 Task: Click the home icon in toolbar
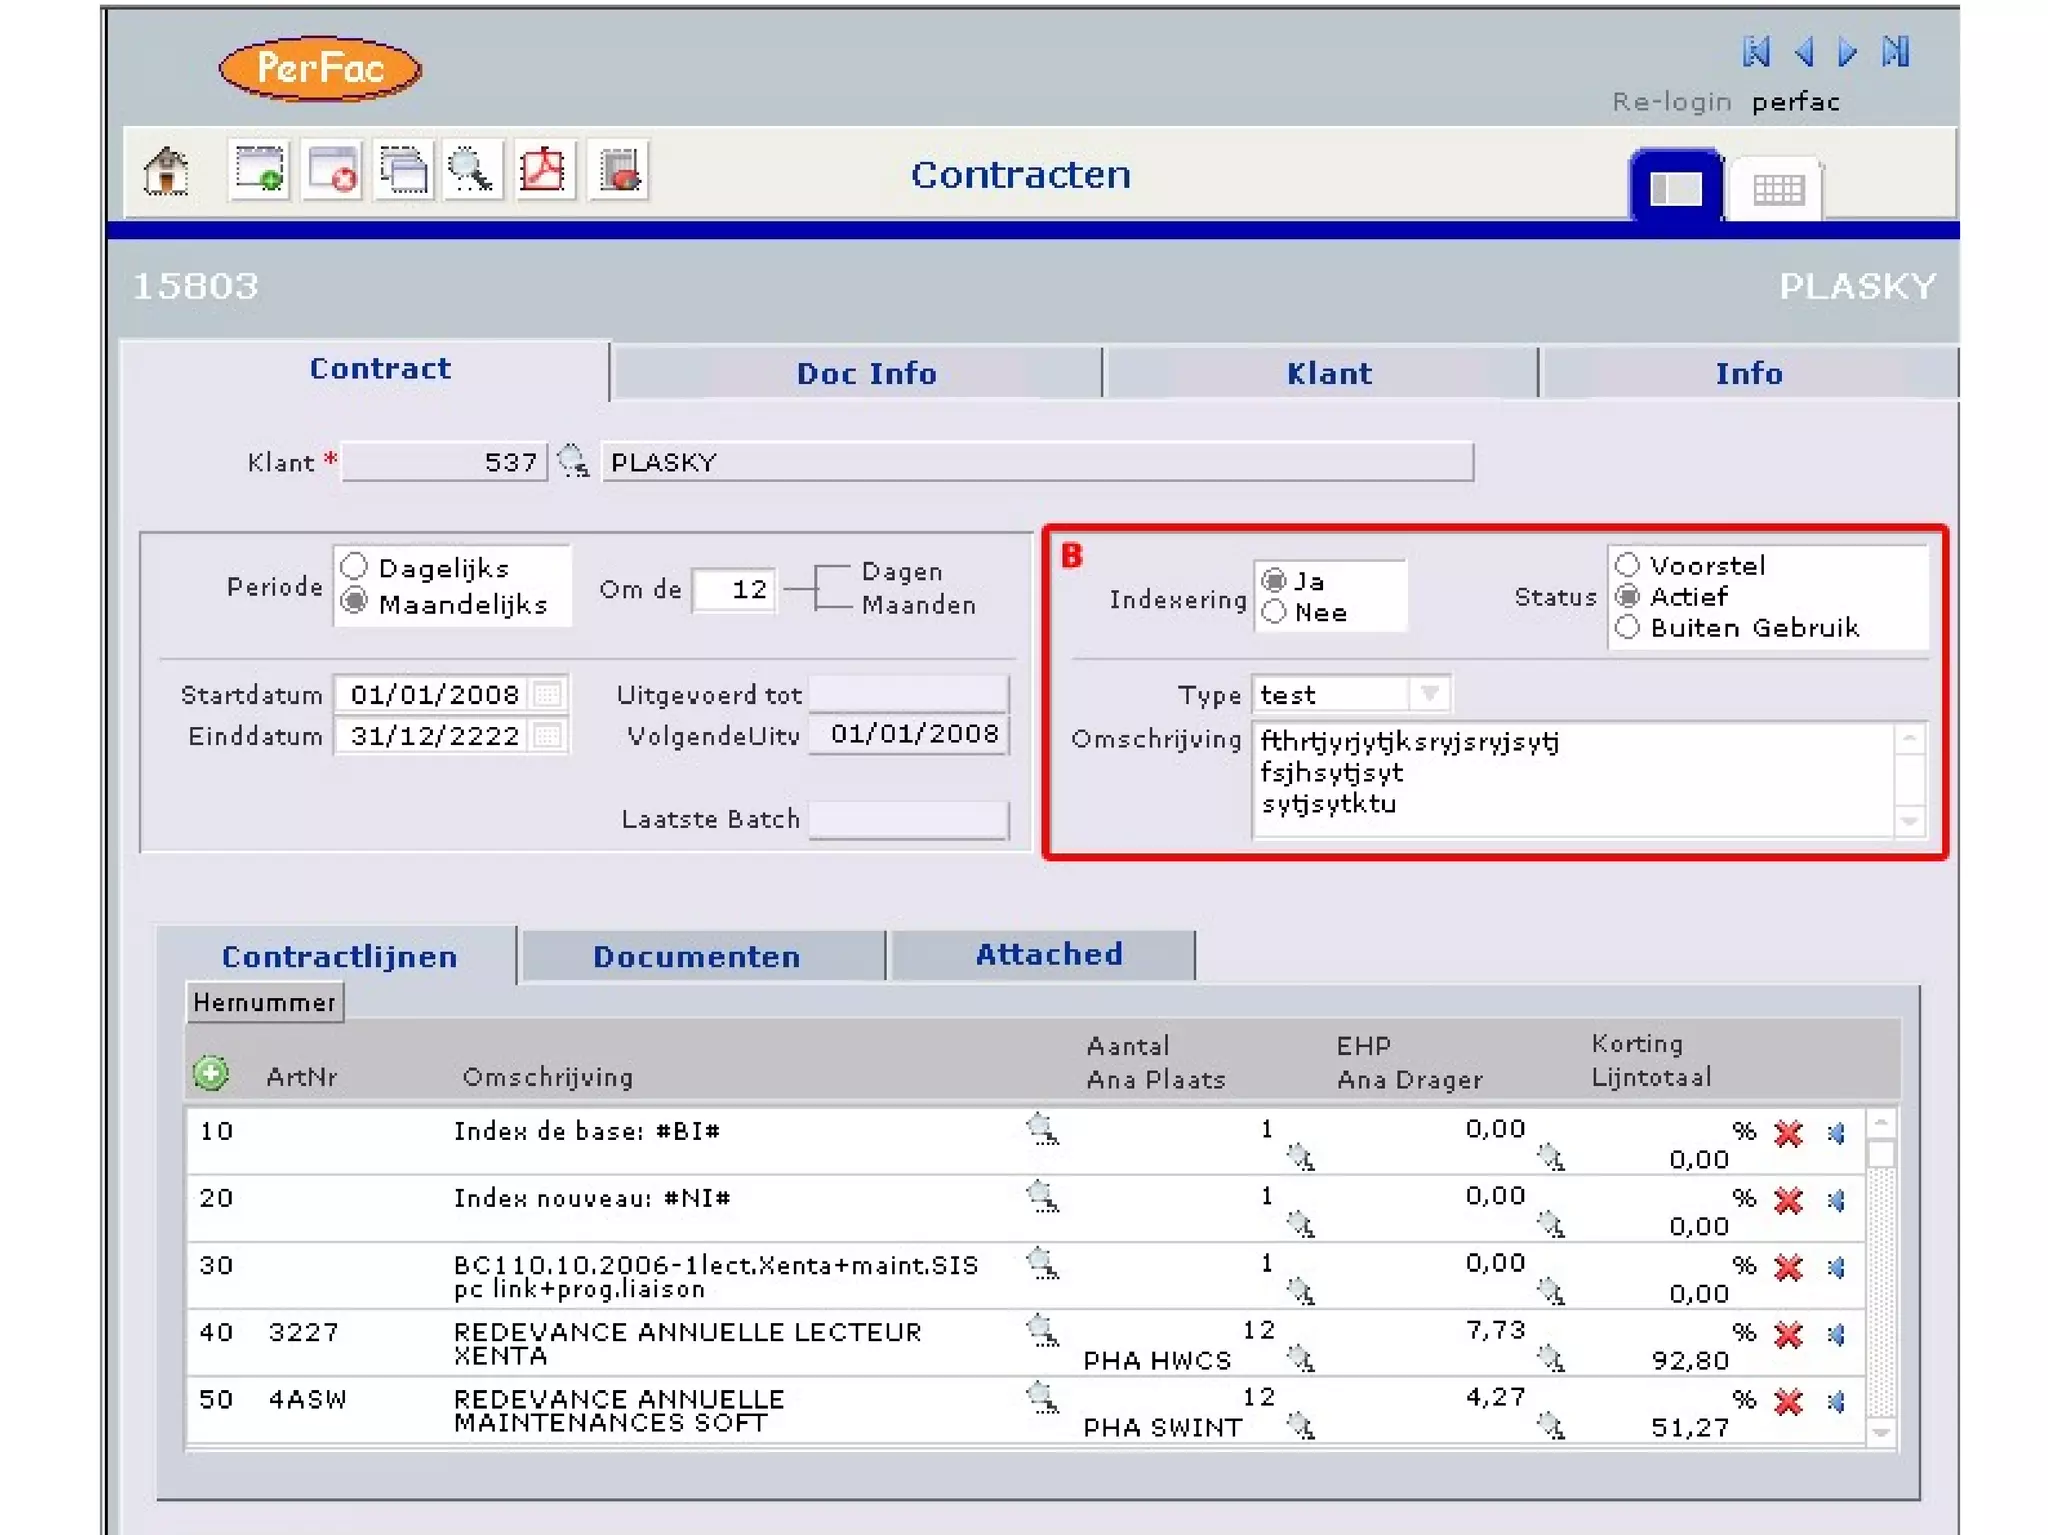coord(167,171)
